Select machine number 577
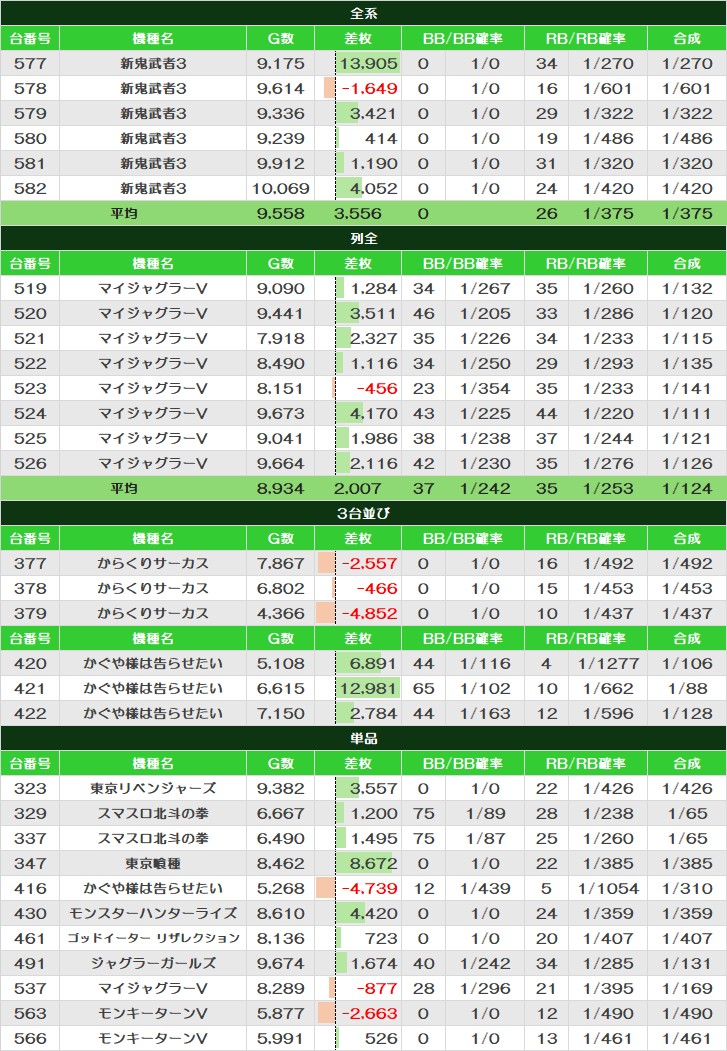Viewport: 727px width, 1051px height. click(30, 64)
